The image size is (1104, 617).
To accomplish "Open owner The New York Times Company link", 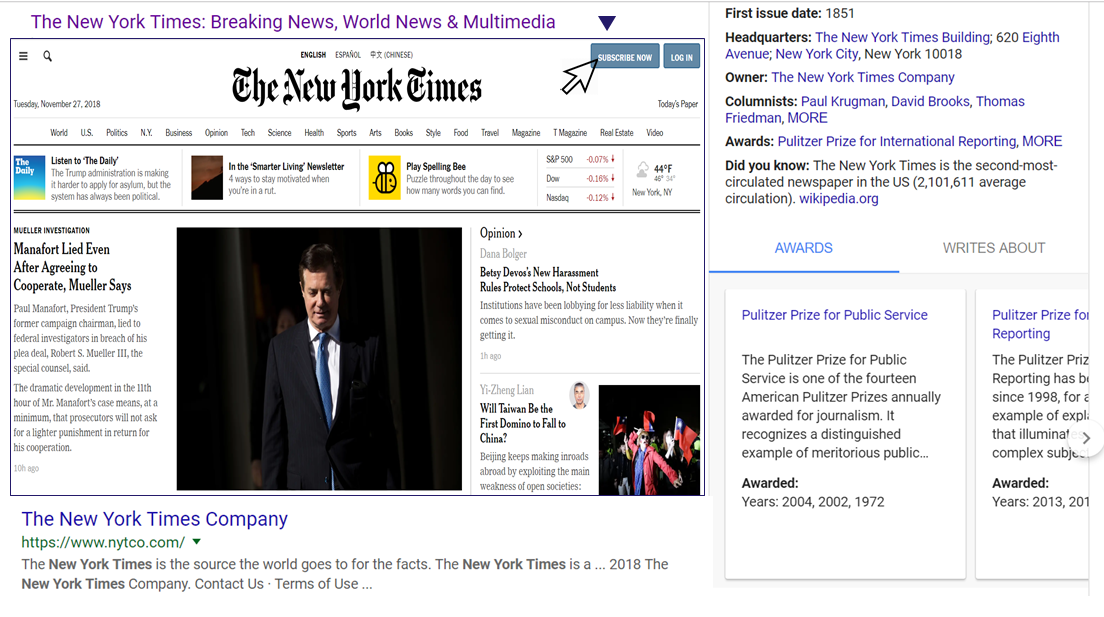I will (x=862, y=77).
